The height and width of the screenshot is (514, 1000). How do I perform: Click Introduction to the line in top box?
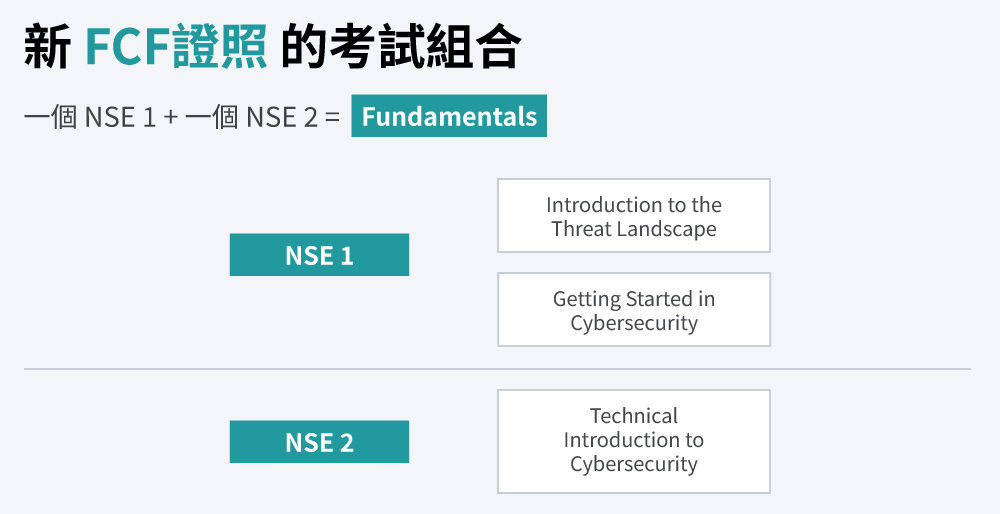(x=634, y=205)
